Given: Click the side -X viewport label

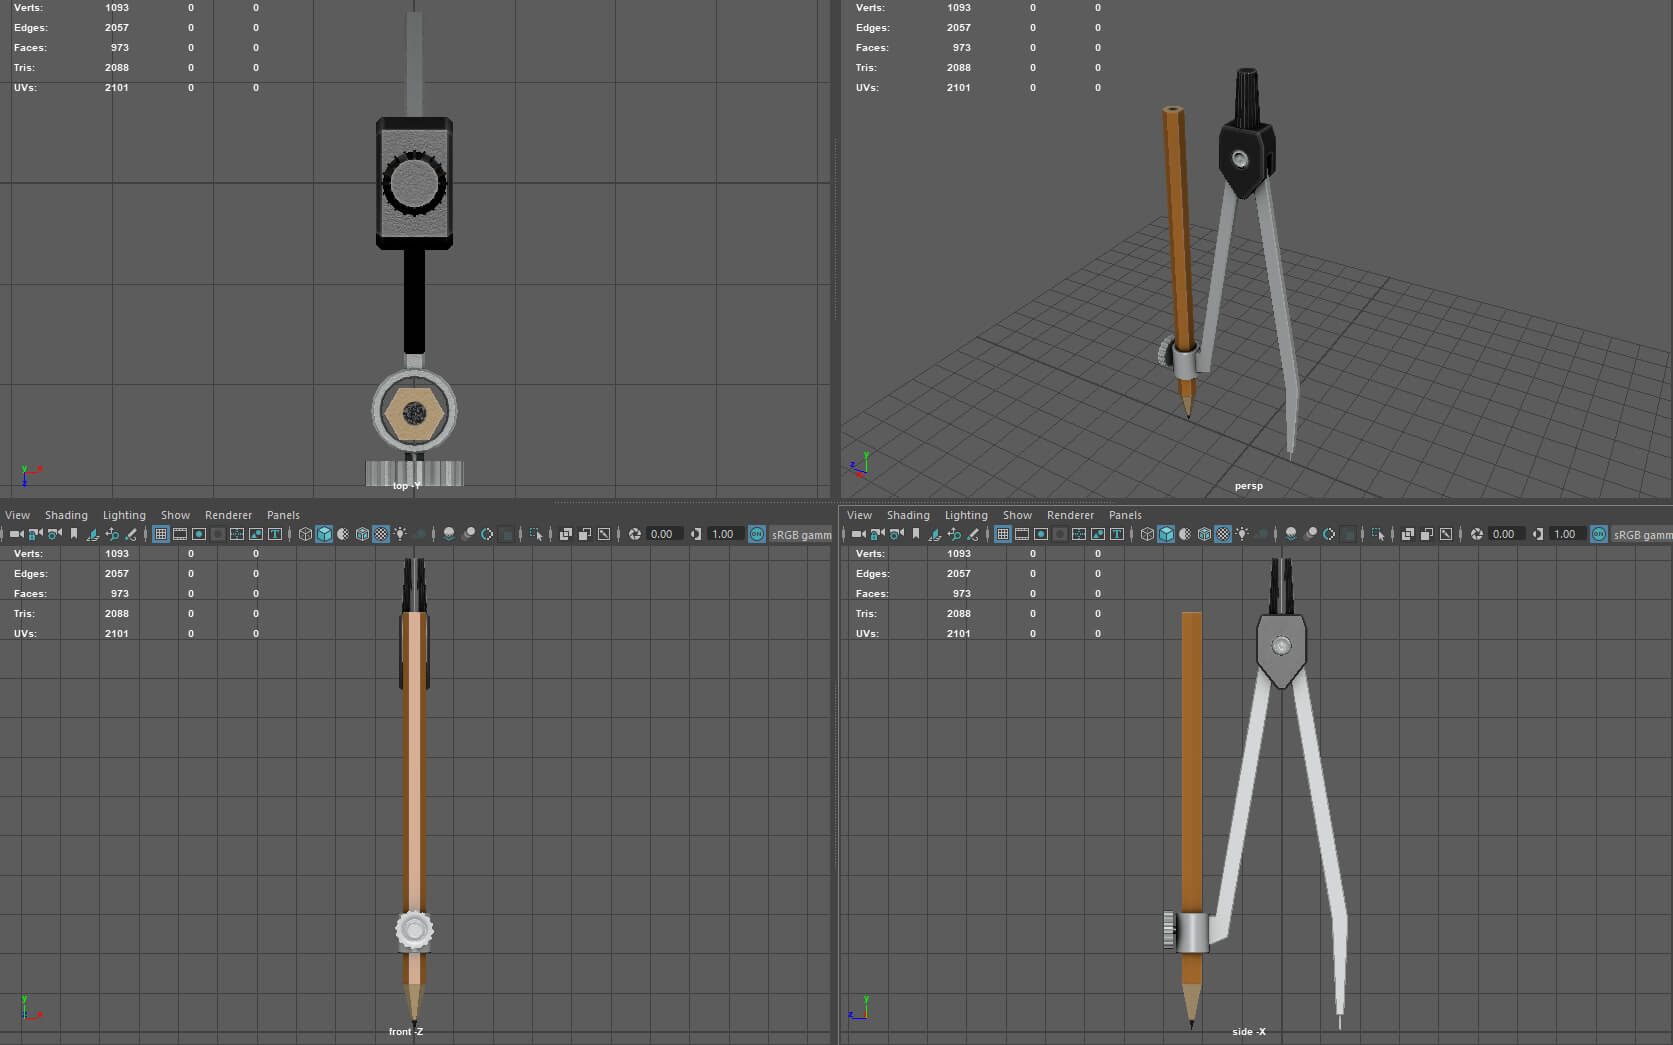Looking at the screenshot, I should [1248, 1031].
